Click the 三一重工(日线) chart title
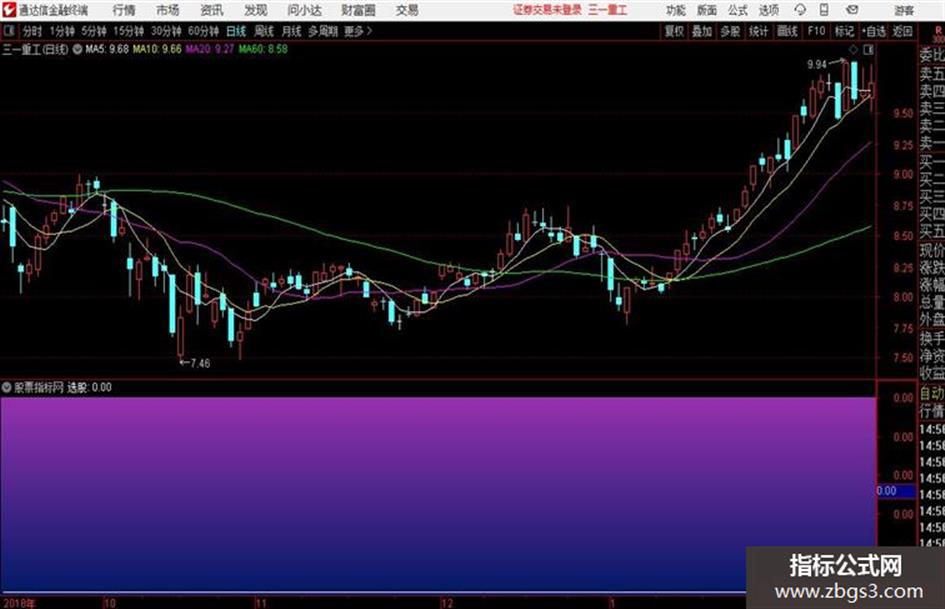This screenshot has width=945, height=609. pyautogui.click(x=35, y=49)
